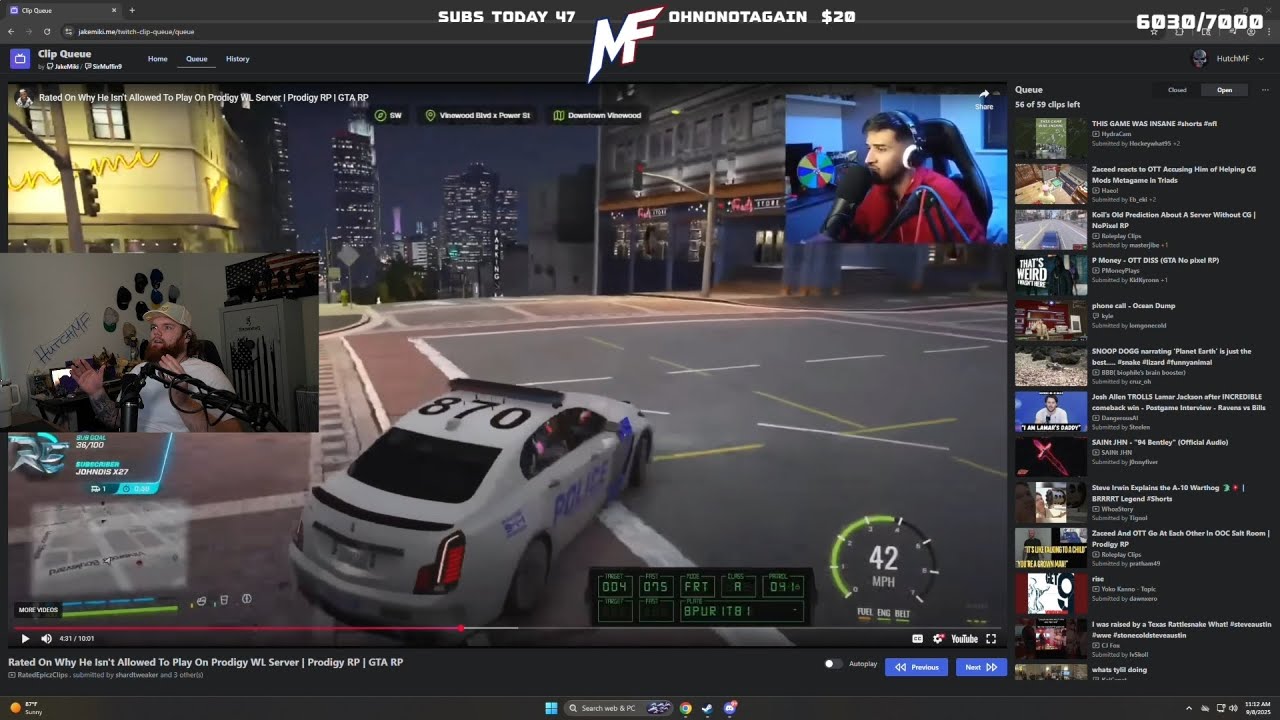Click the Next clip button

tap(980, 667)
